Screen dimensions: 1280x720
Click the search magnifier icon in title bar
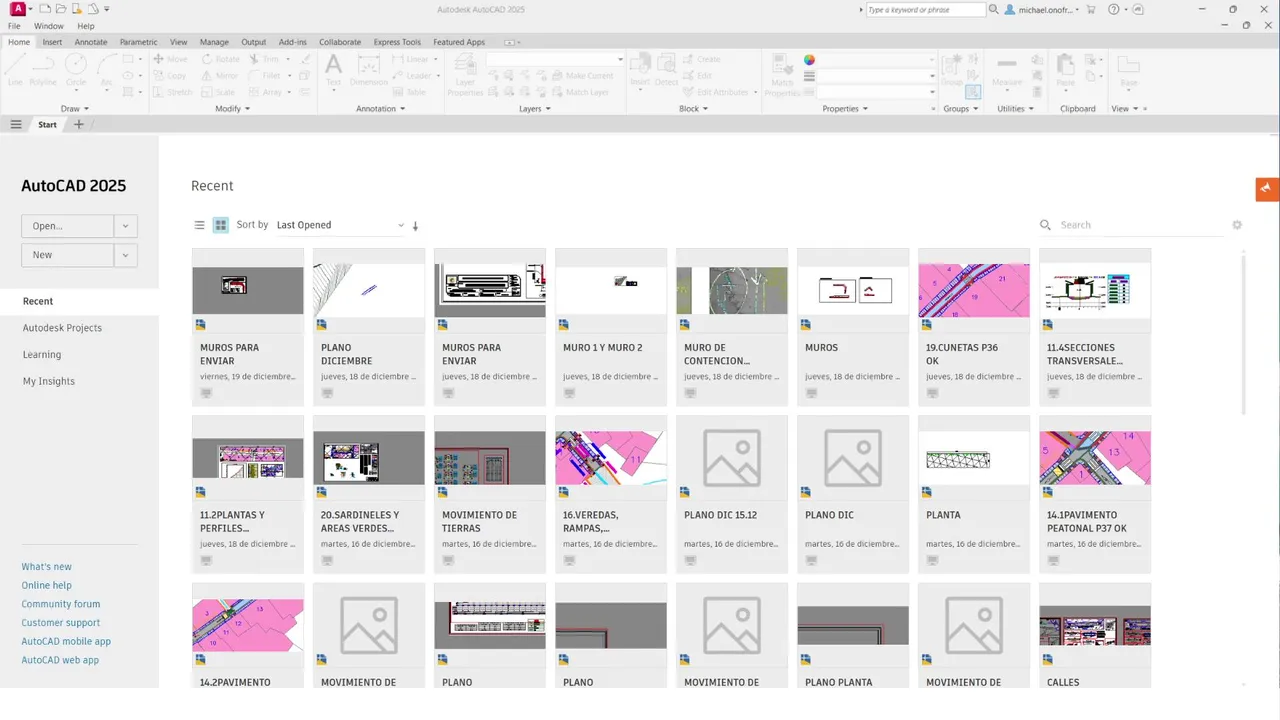(994, 9)
